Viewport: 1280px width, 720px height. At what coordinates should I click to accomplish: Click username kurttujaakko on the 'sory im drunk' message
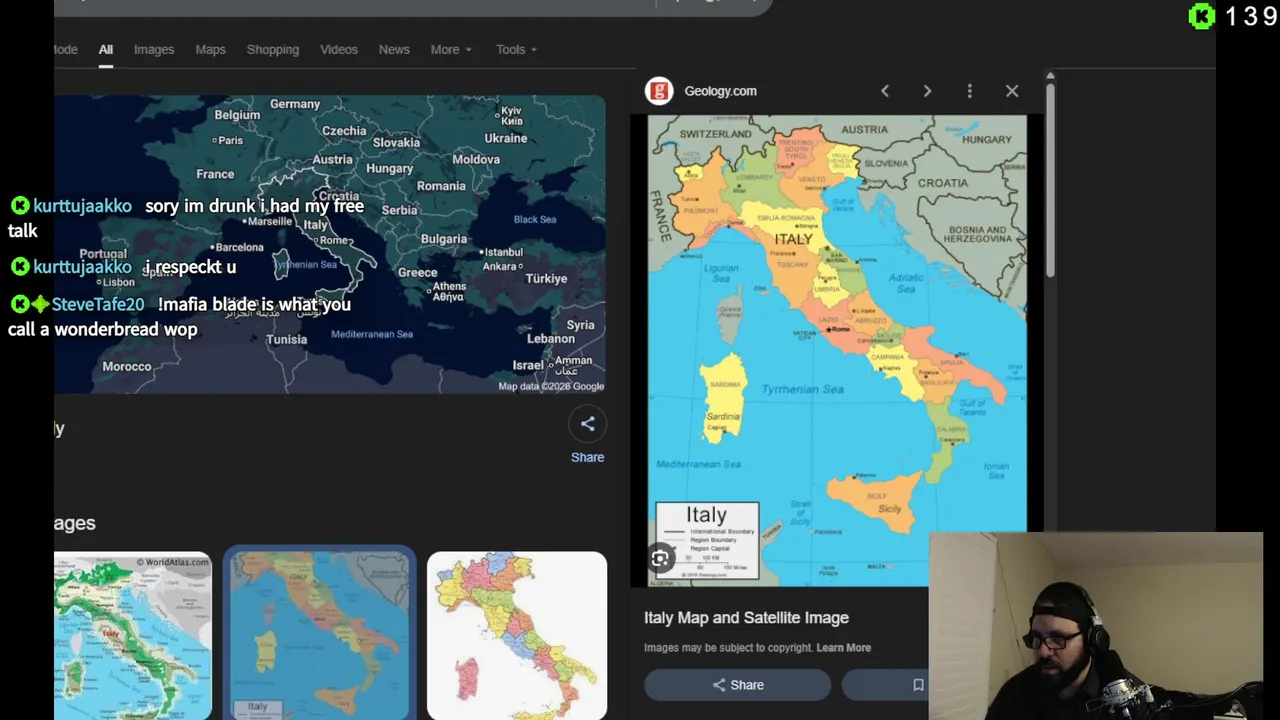point(82,206)
